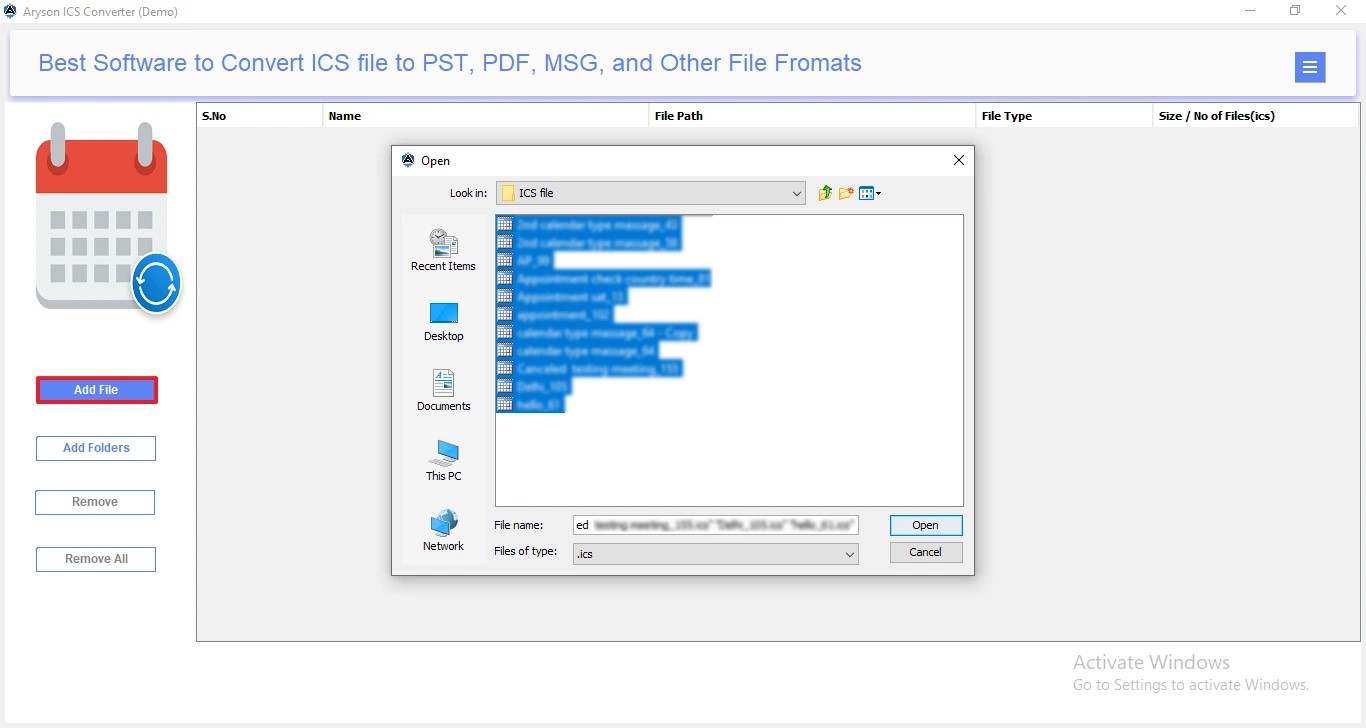This screenshot has width=1366, height=728.
Task: Open the hamburger menu in the header
Action: [x=1310, y=67]
